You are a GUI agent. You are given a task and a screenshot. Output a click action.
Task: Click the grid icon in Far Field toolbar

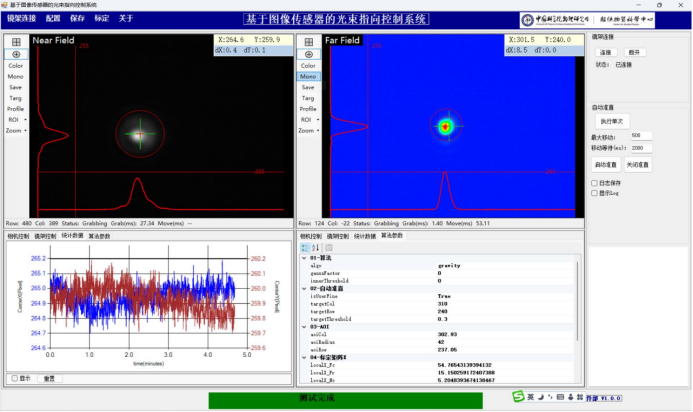308,42
